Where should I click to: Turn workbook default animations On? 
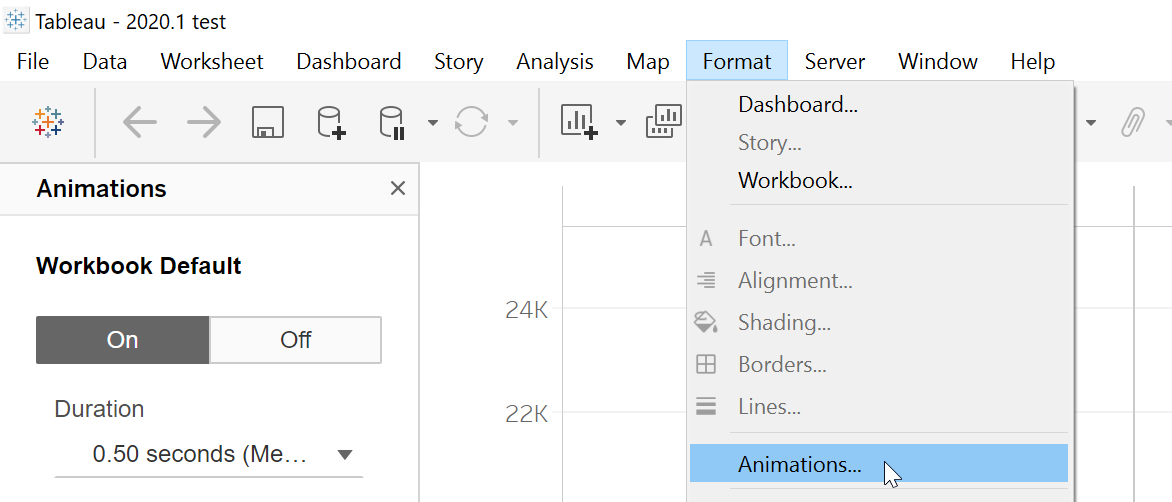(x=122, y=340)
